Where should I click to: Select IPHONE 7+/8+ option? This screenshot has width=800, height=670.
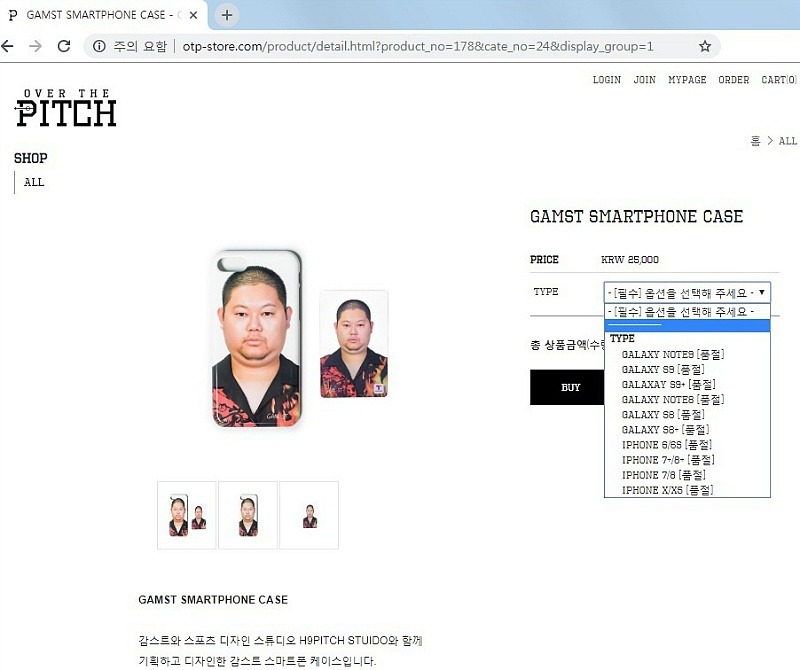(687, 460)
